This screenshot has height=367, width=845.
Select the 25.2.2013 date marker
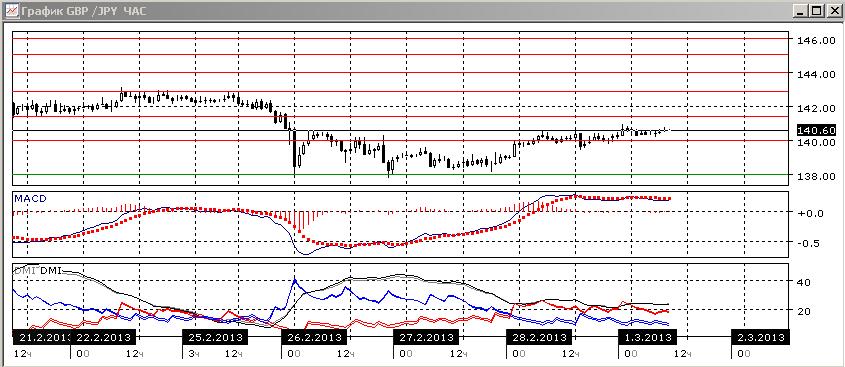pos(216,337)
